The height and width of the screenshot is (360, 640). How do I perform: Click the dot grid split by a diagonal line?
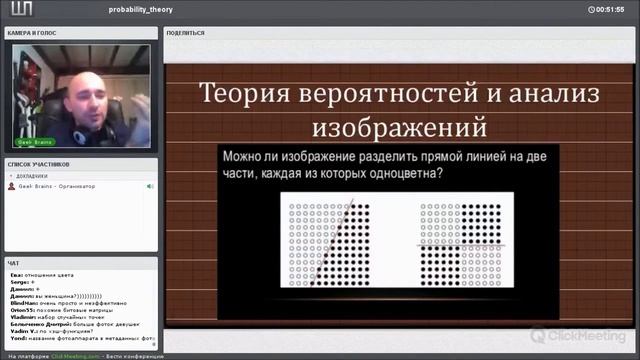tap(329, 243)
